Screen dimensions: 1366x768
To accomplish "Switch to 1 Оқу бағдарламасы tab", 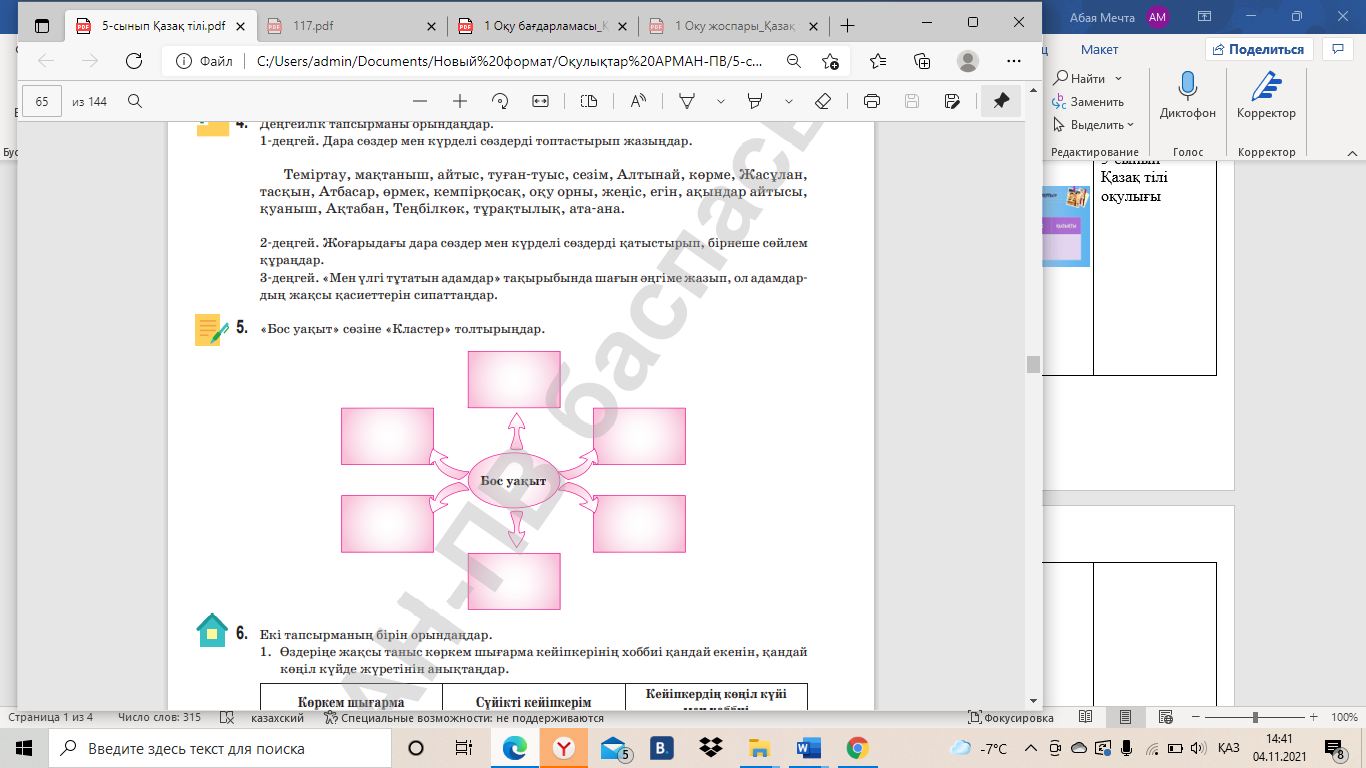I will tap(547, 25).
